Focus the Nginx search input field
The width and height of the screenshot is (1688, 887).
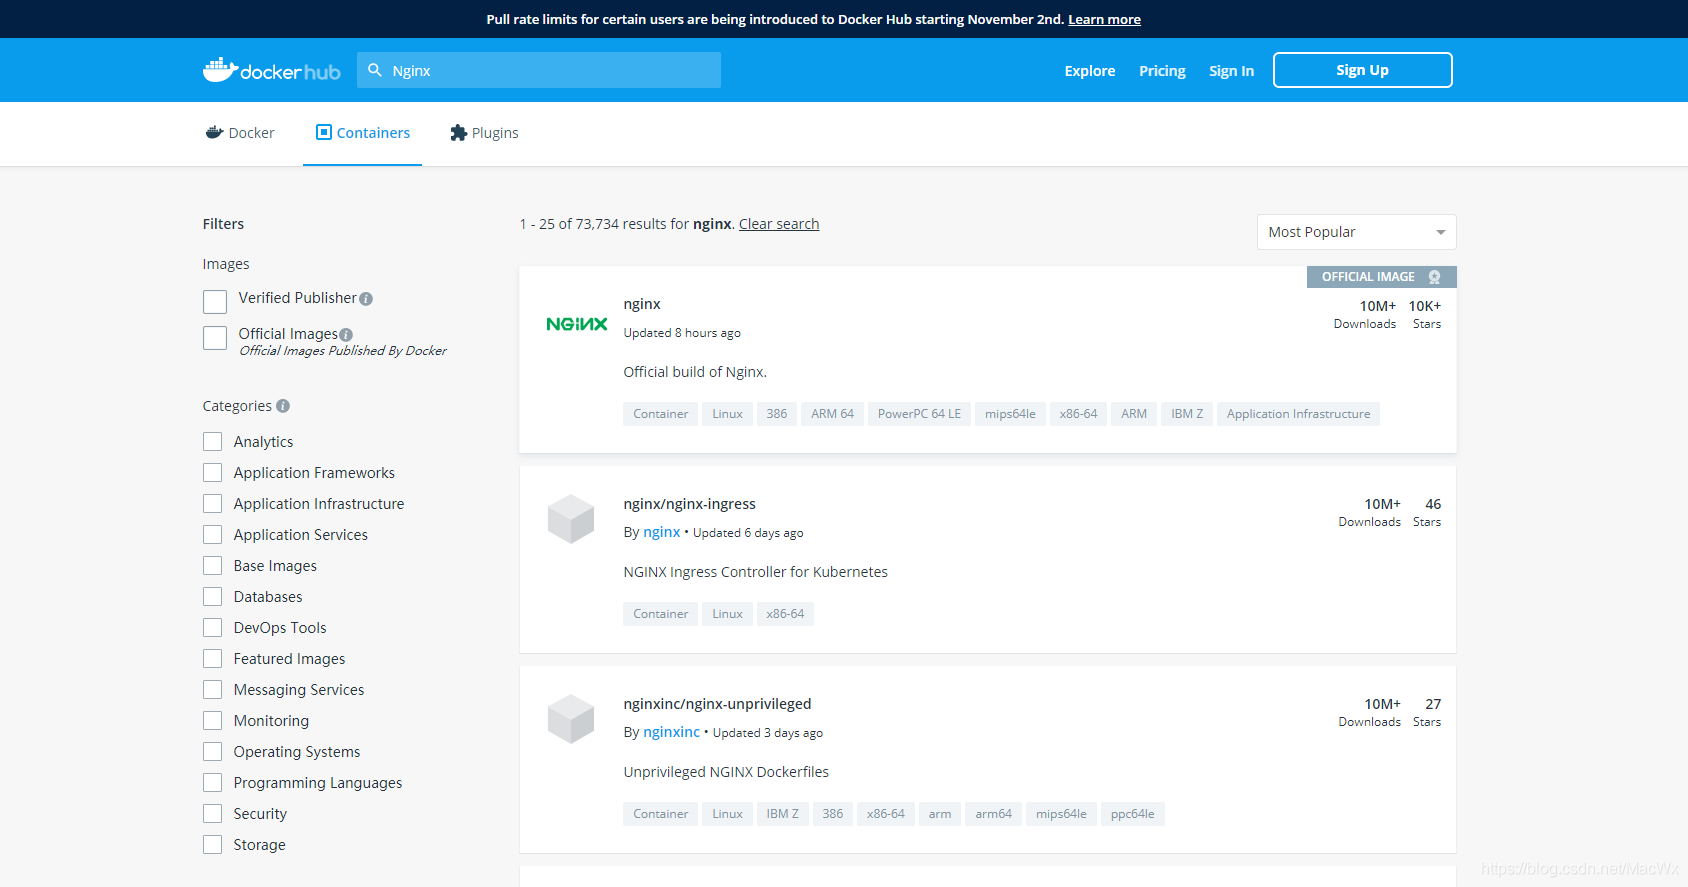coord(539,70)
